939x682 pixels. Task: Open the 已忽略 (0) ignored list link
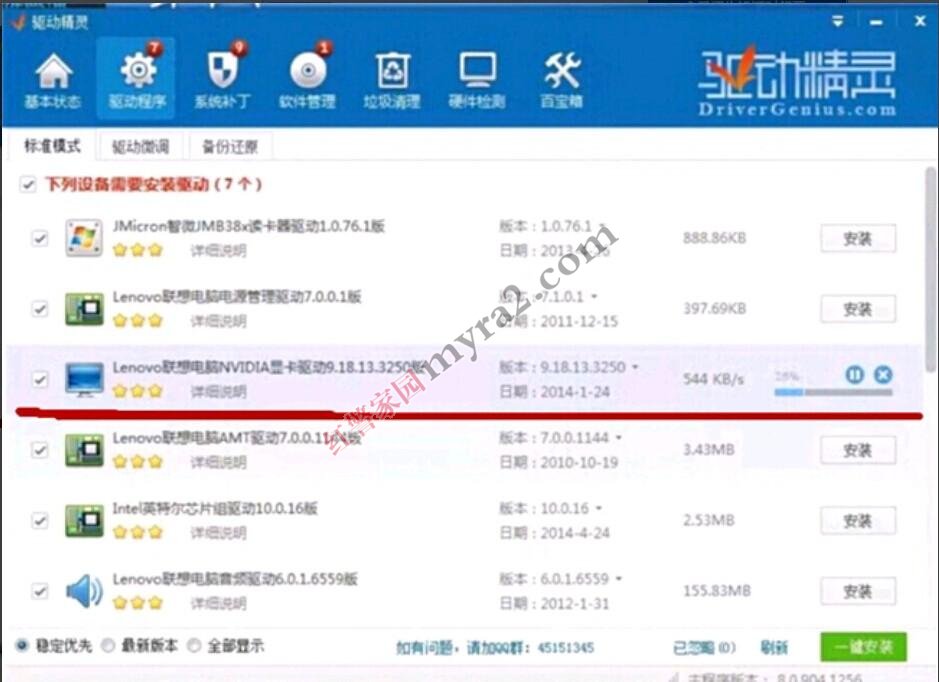pos(704,647)
